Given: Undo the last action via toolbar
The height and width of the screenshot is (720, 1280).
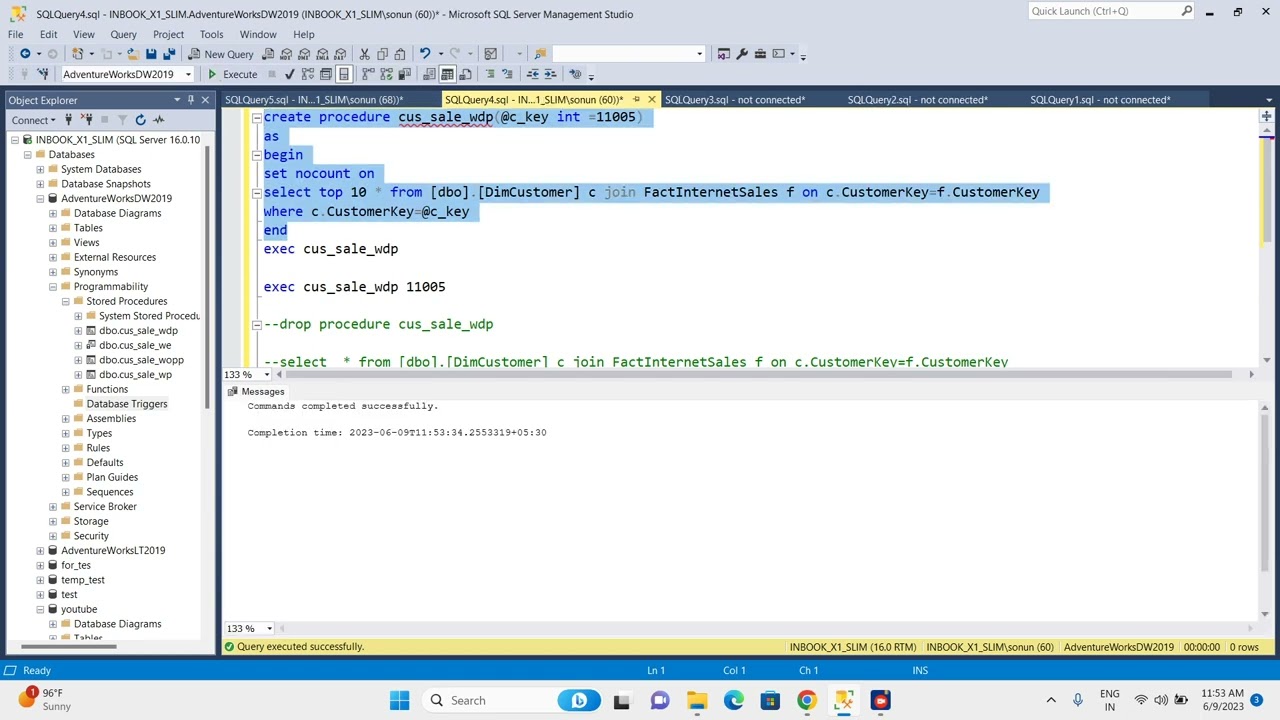Looking at the screenshot, I should tap(425, 54).
